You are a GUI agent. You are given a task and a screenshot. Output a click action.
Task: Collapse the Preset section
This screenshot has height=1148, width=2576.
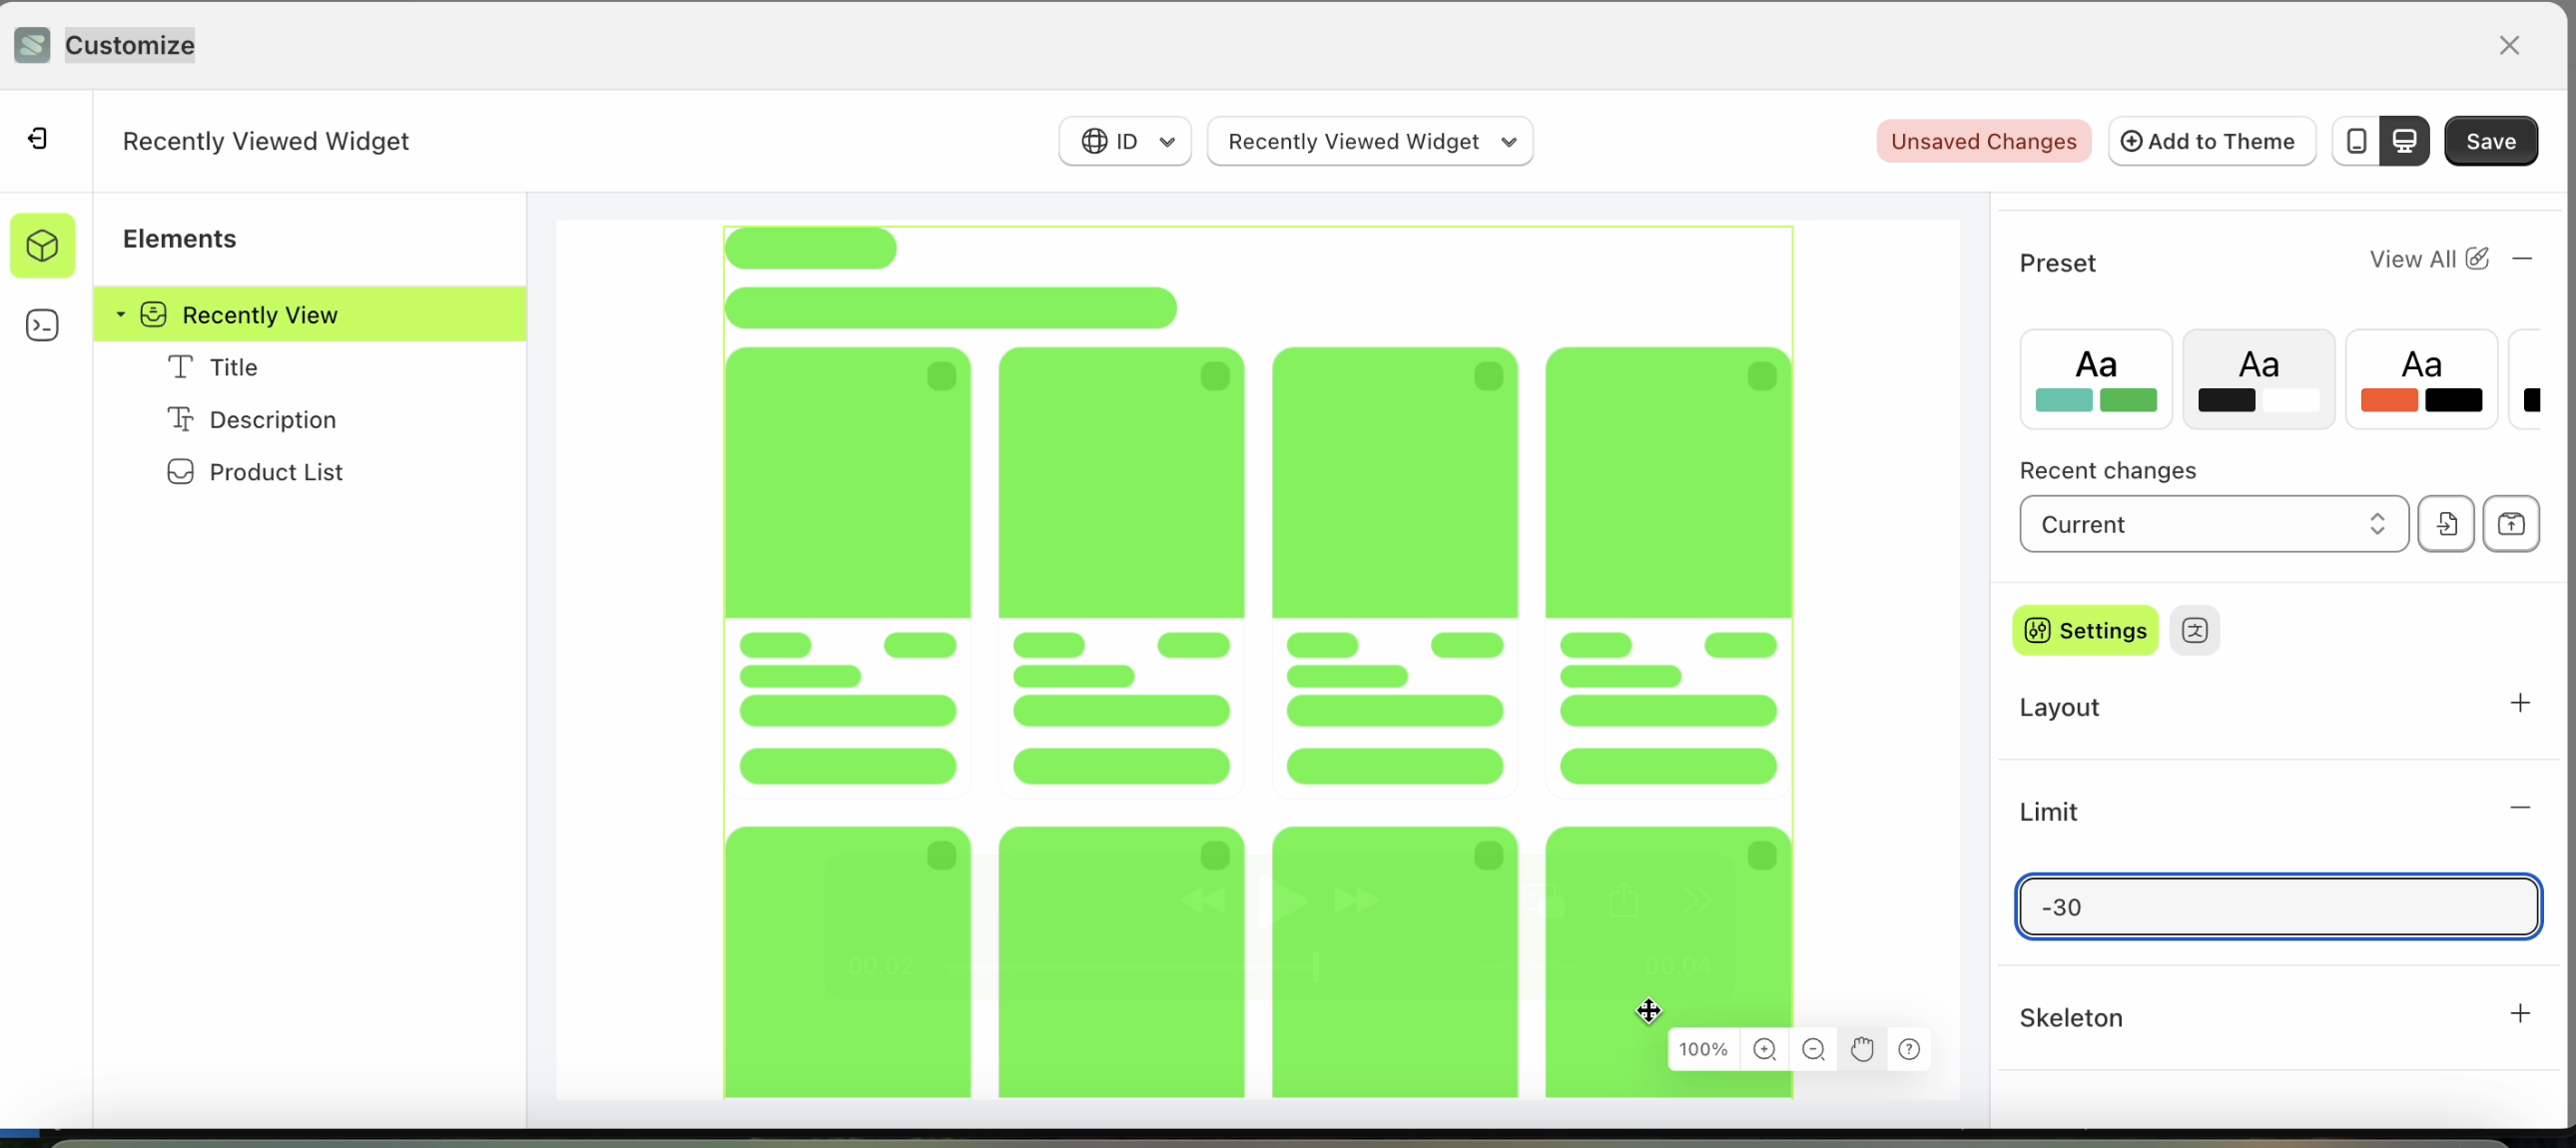coord(2524,259)
